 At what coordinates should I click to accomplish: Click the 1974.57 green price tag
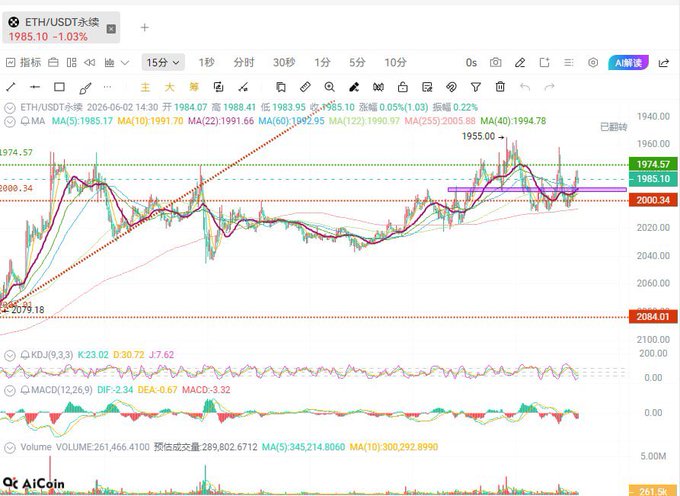pos(653,164)
